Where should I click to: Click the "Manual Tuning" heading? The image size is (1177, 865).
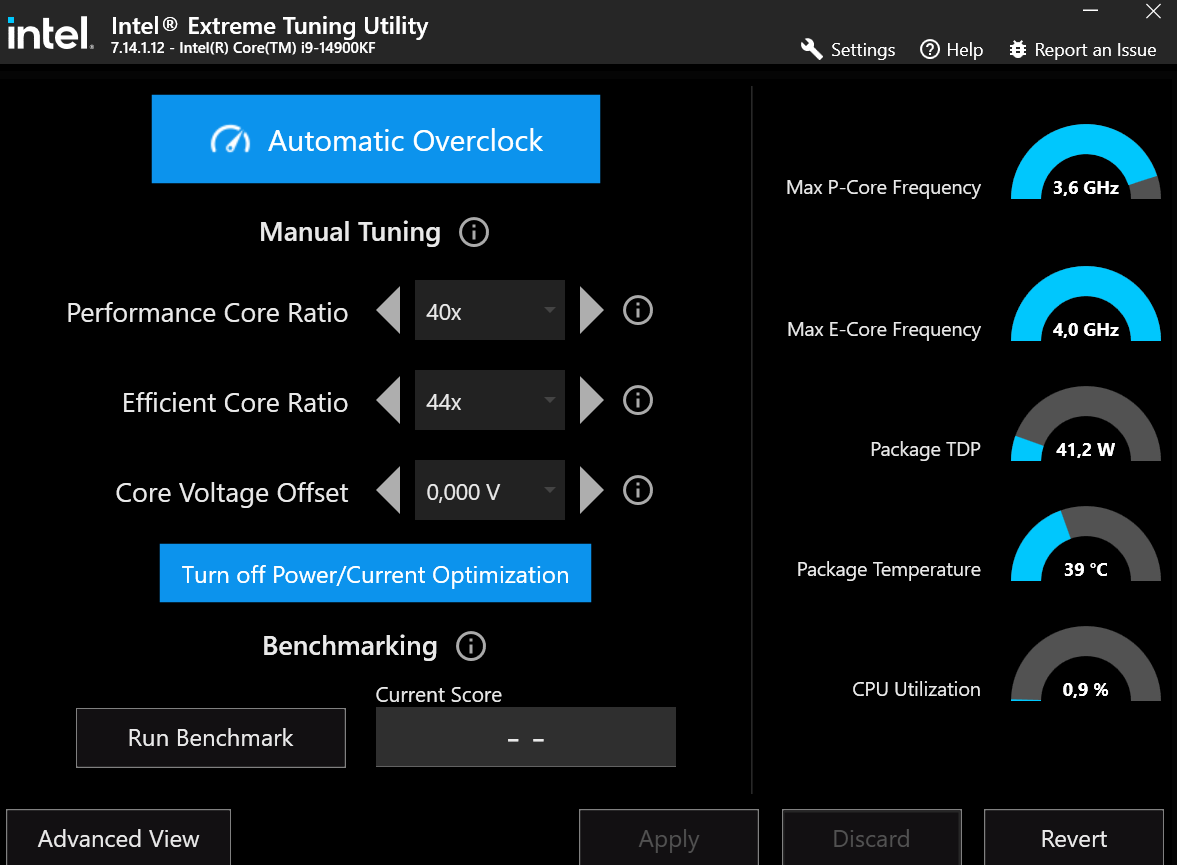click(350, 232)
